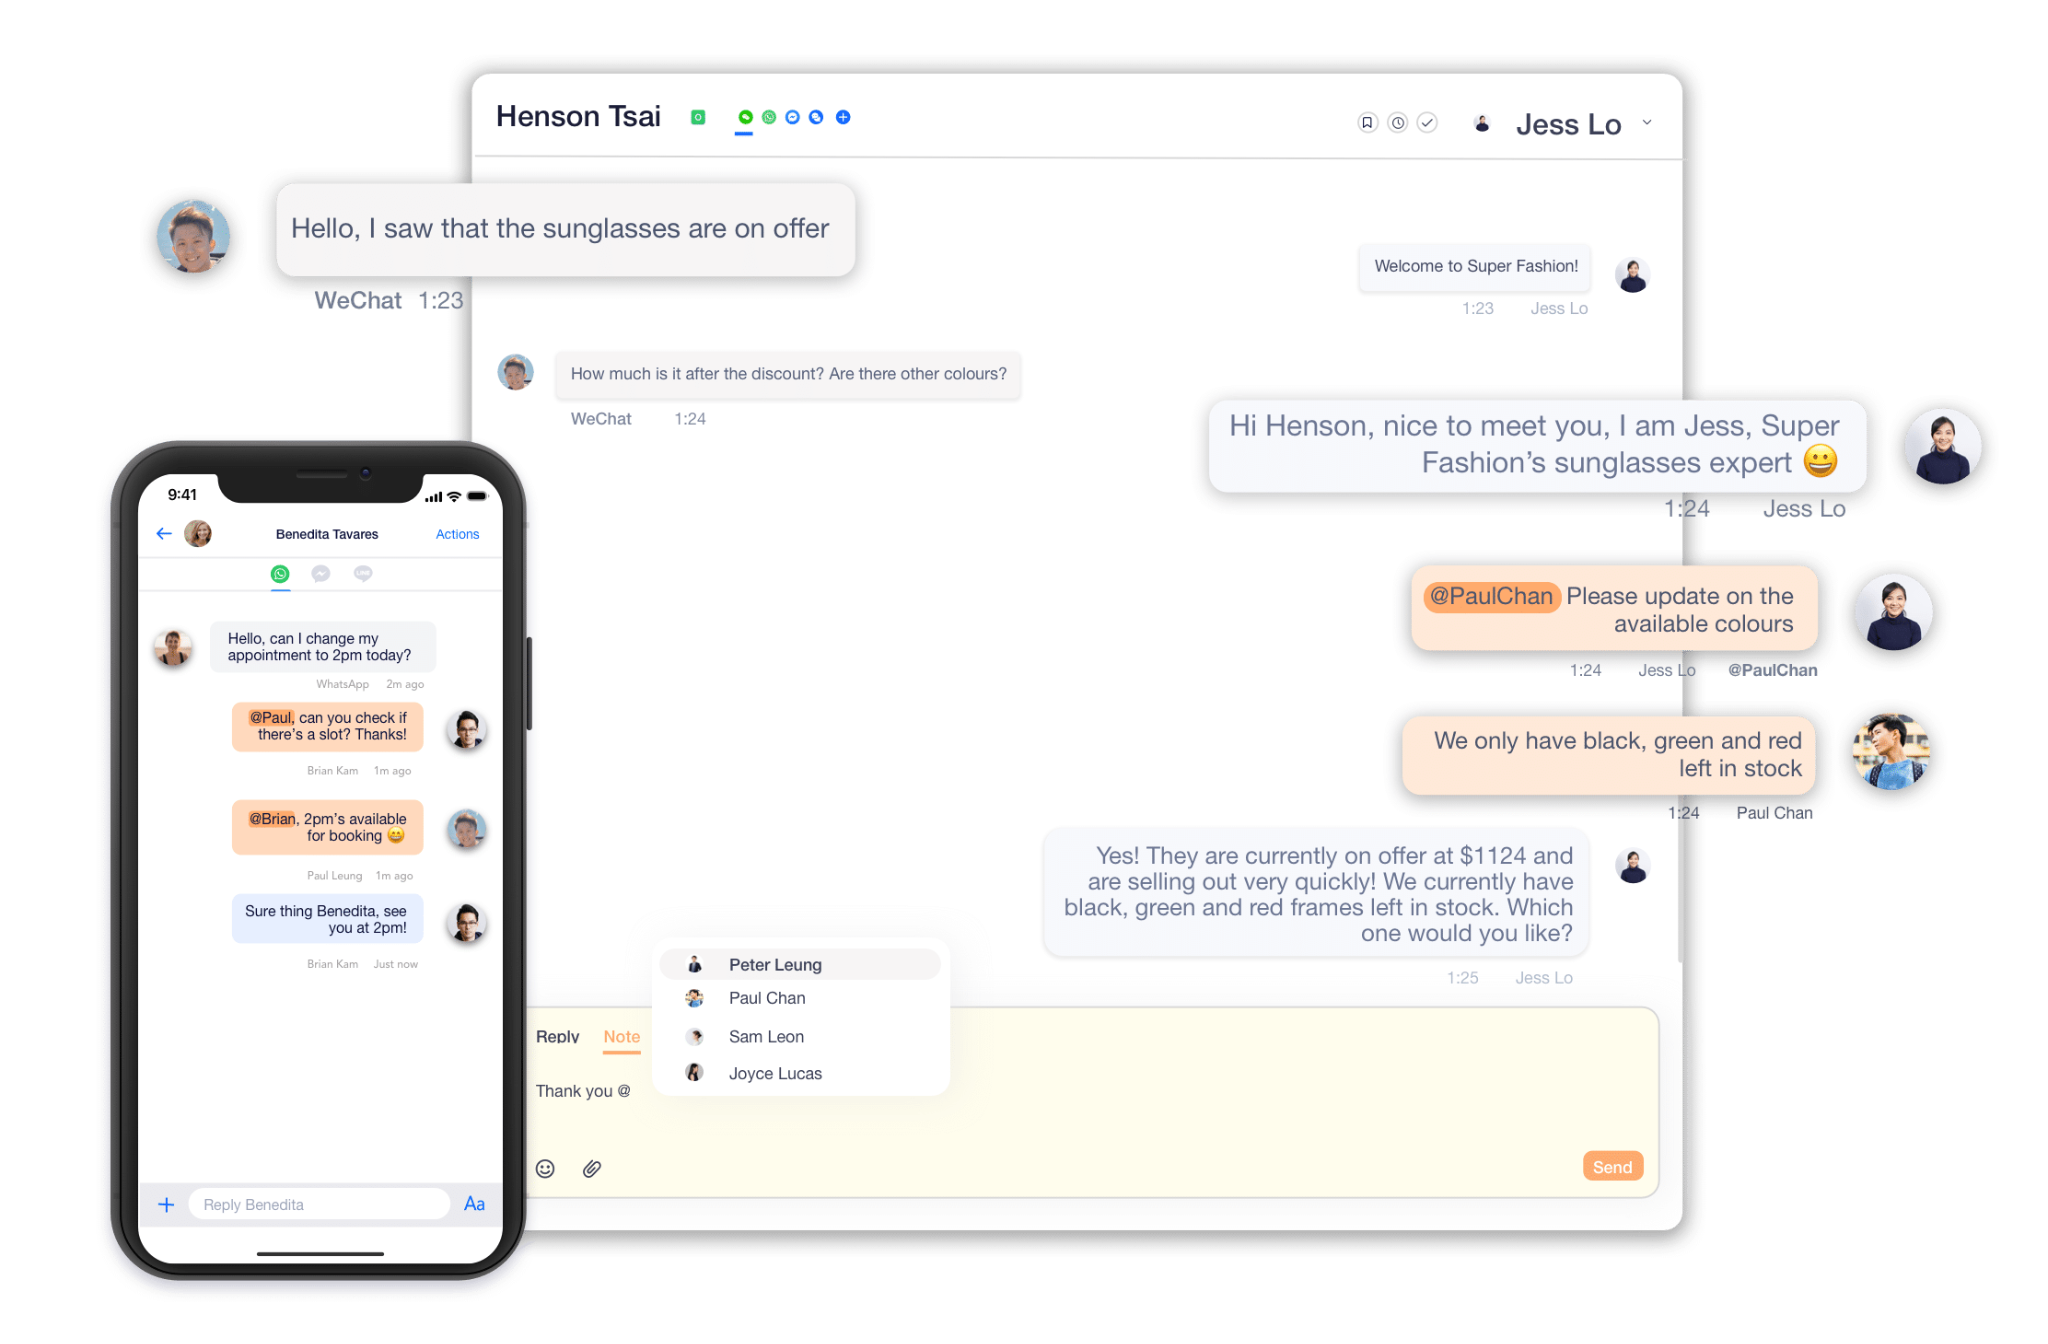The image size is (2048, 1344).
Task: Click the WhatsApp channel icon on mobile
Action: 279,573
